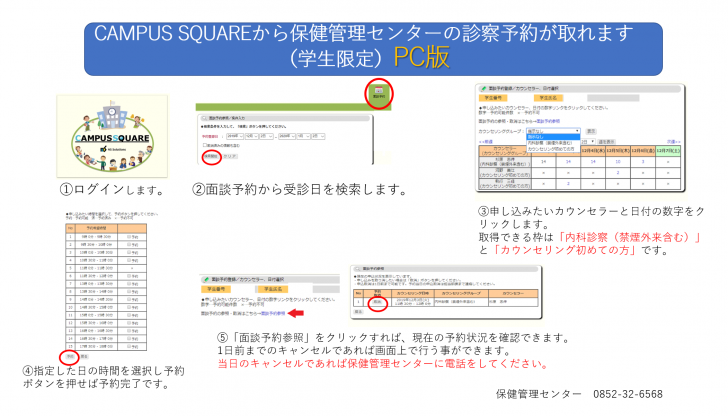Click the magnifier icon in the 面談予約参照 results panel header
This screenshot has height=416, width=728.
[357, 269]
